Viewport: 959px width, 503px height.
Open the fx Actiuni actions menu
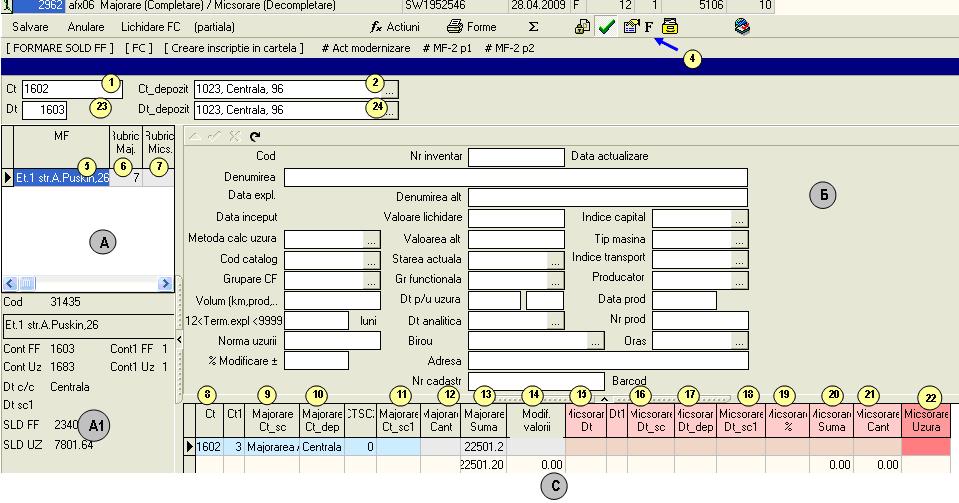coord(394,27)
